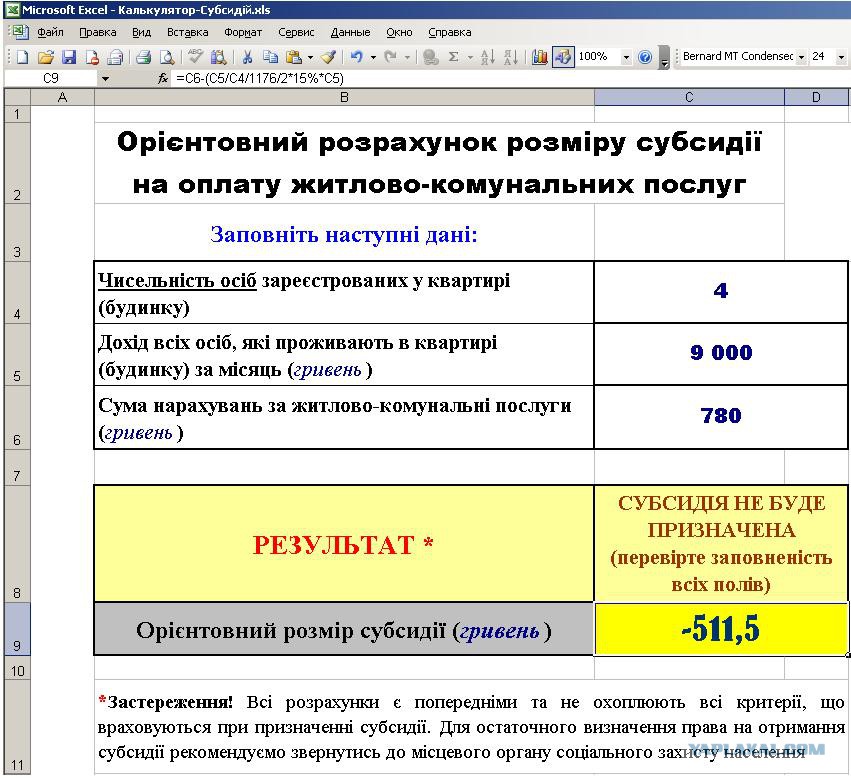
Task: Click the formula bar with =C6-(C5/C4...
Action: pyautogui.click(x=510, y=79)
